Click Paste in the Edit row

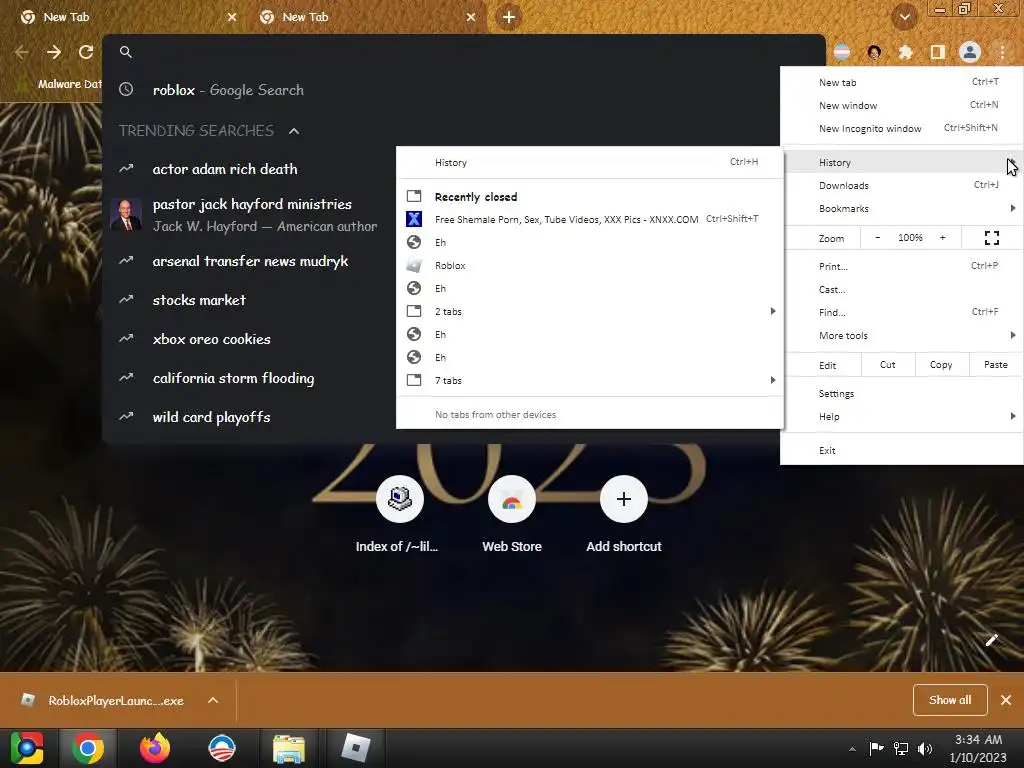coord(995,365)
